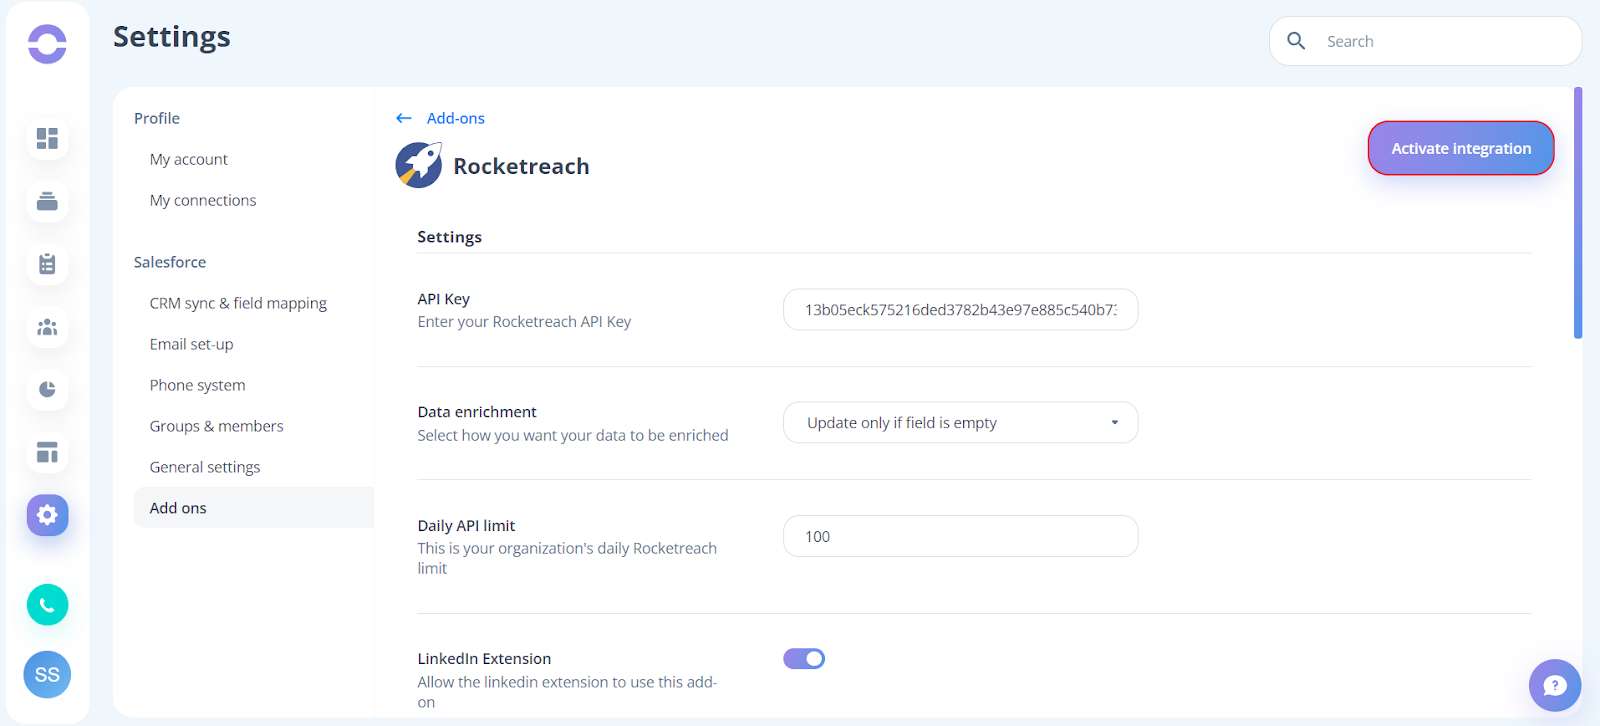Open the Data enrichment dropdown

coord(960,423)
